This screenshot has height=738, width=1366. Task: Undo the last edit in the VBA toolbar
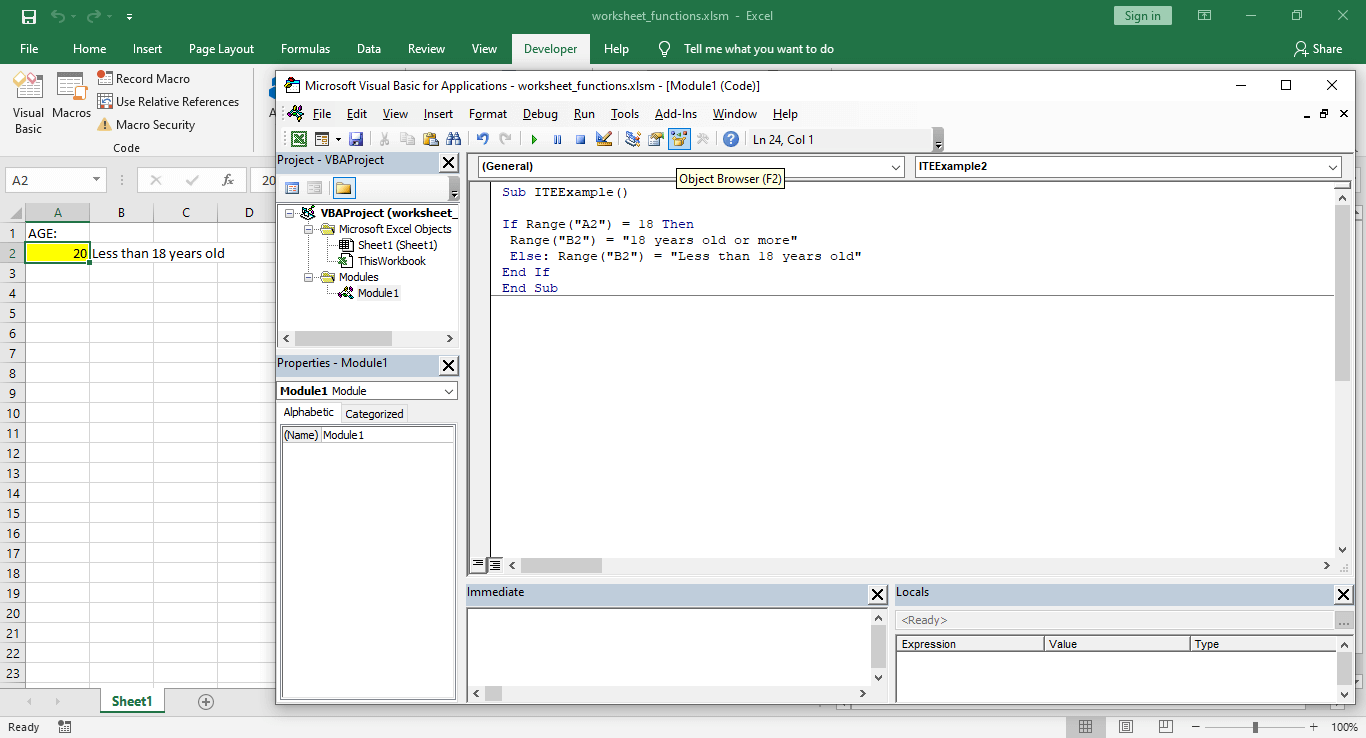483,140
